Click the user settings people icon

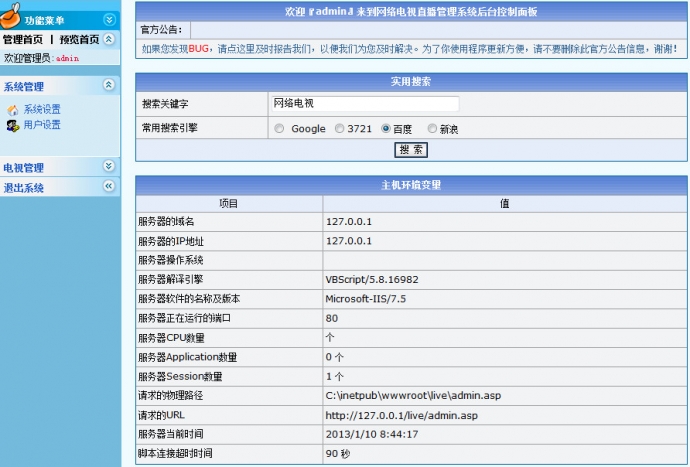click(x=13, y=126)
